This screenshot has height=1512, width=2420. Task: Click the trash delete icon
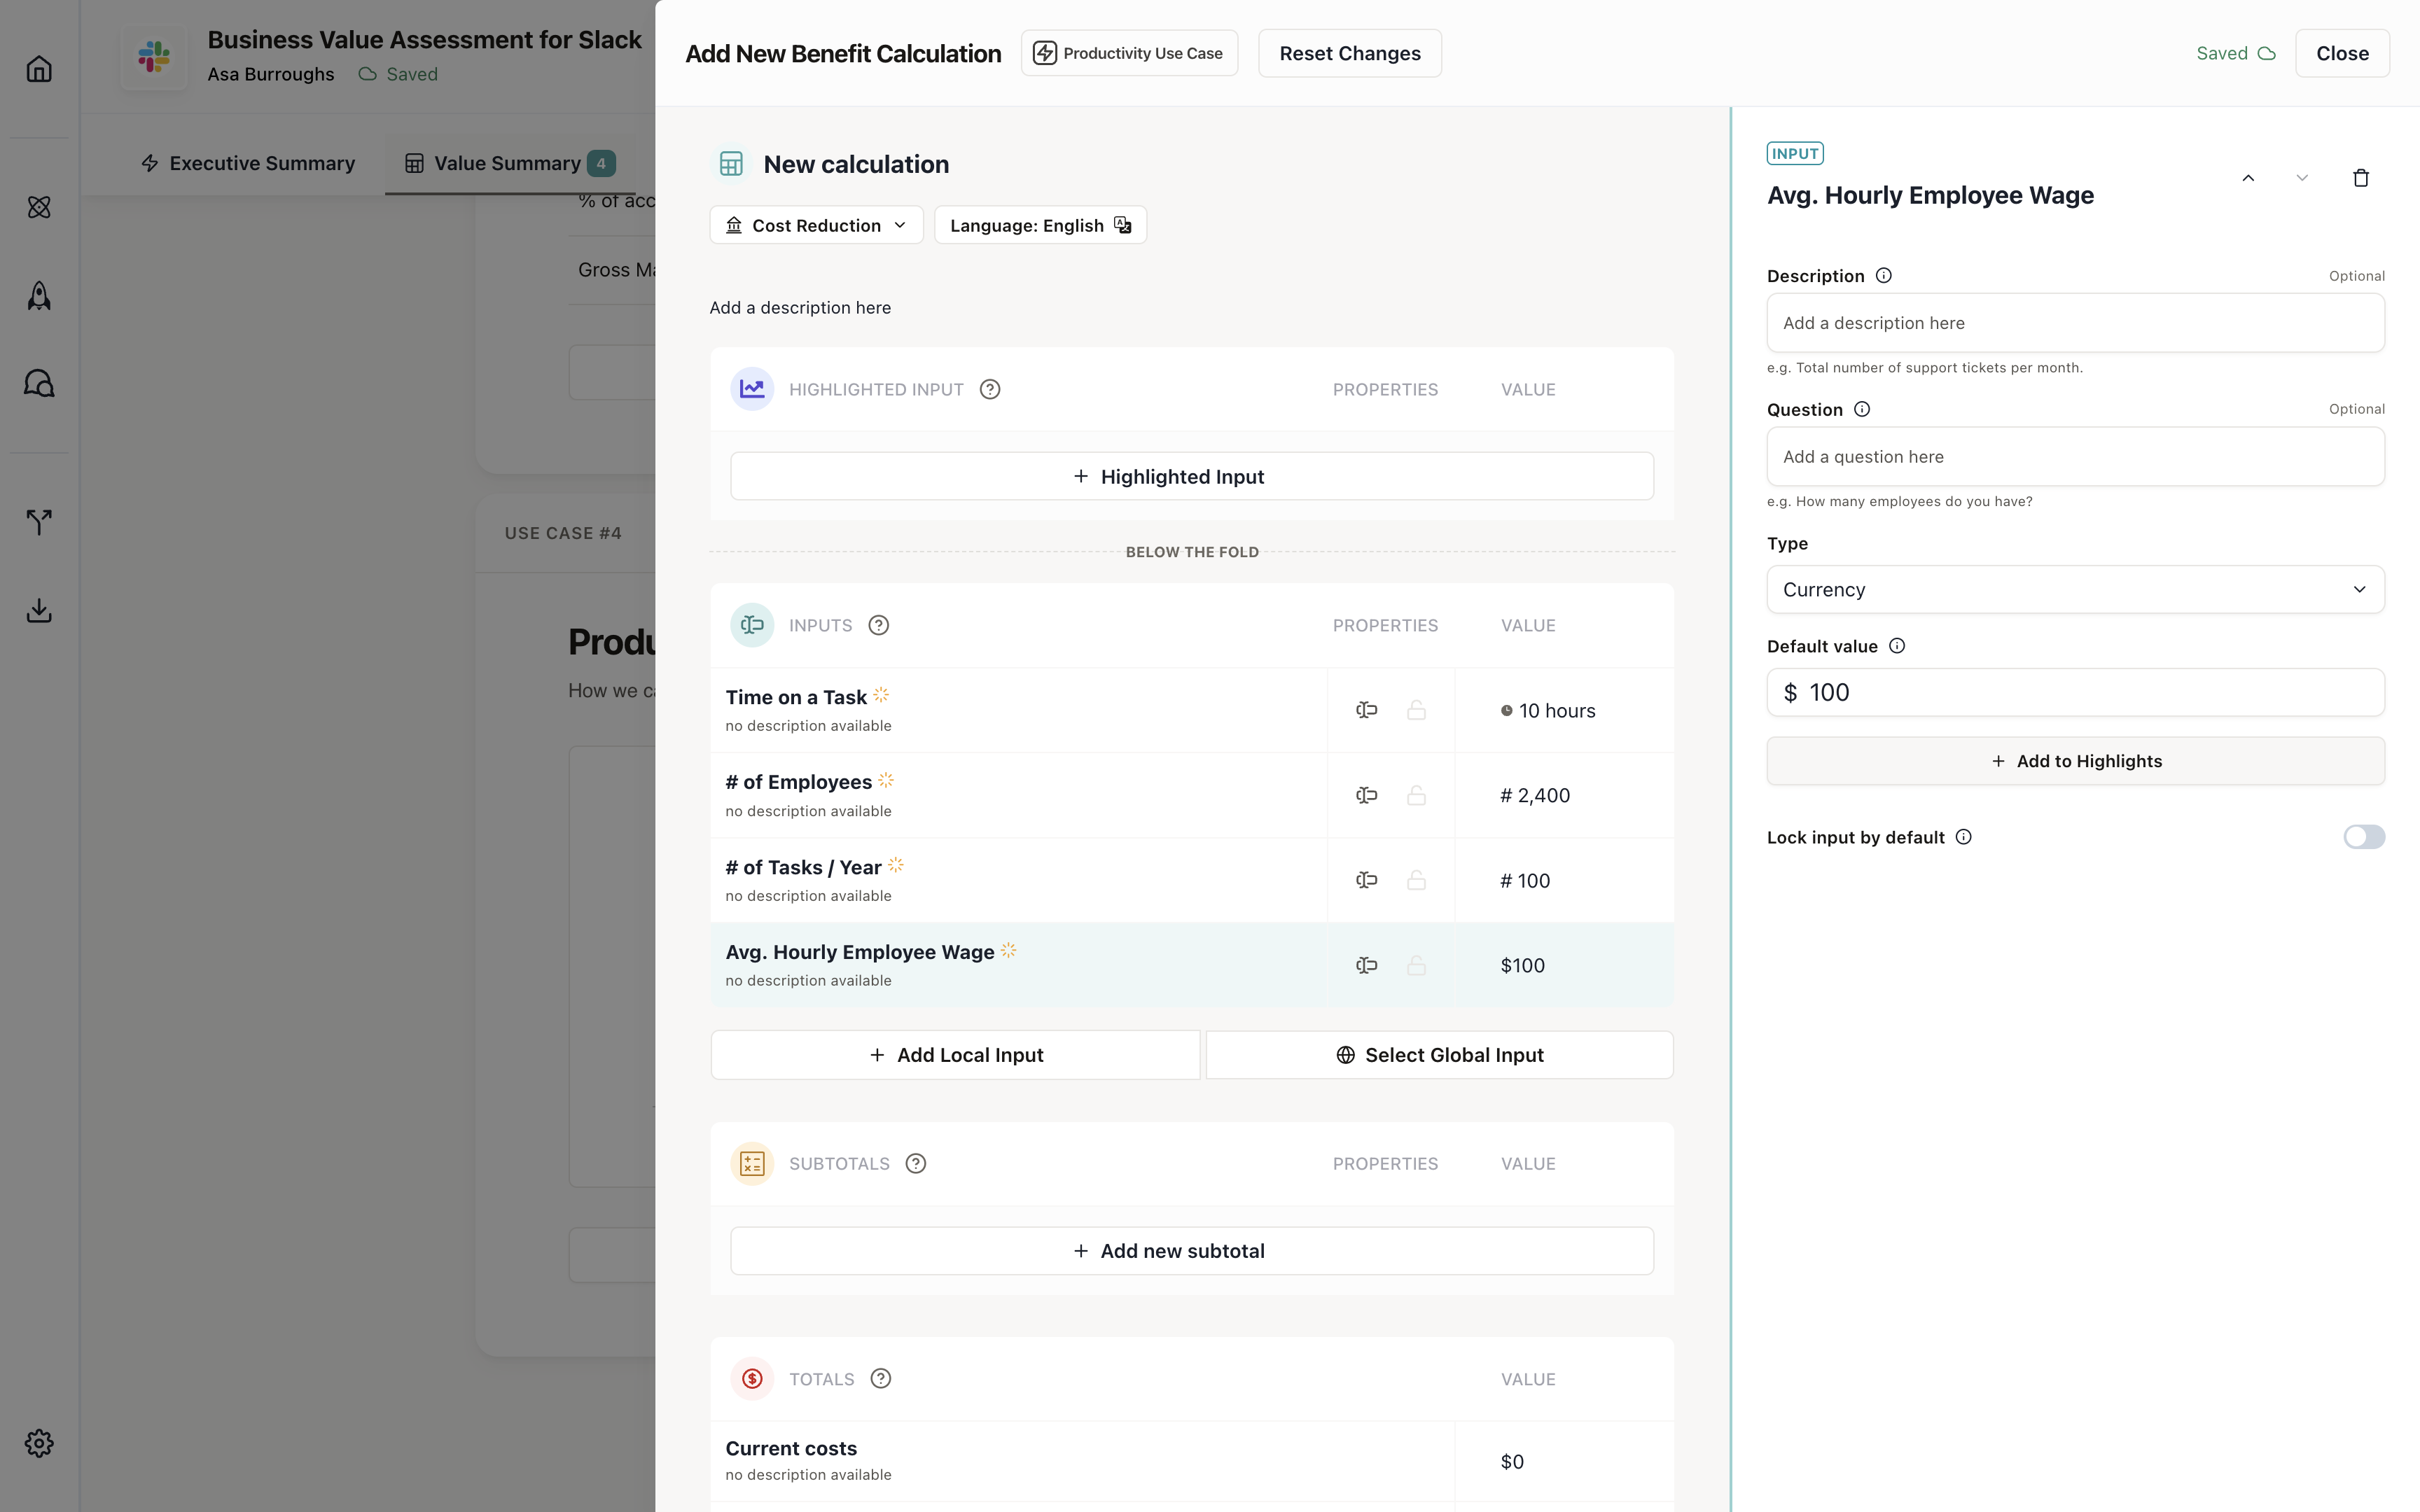[x=2360, y=178]
